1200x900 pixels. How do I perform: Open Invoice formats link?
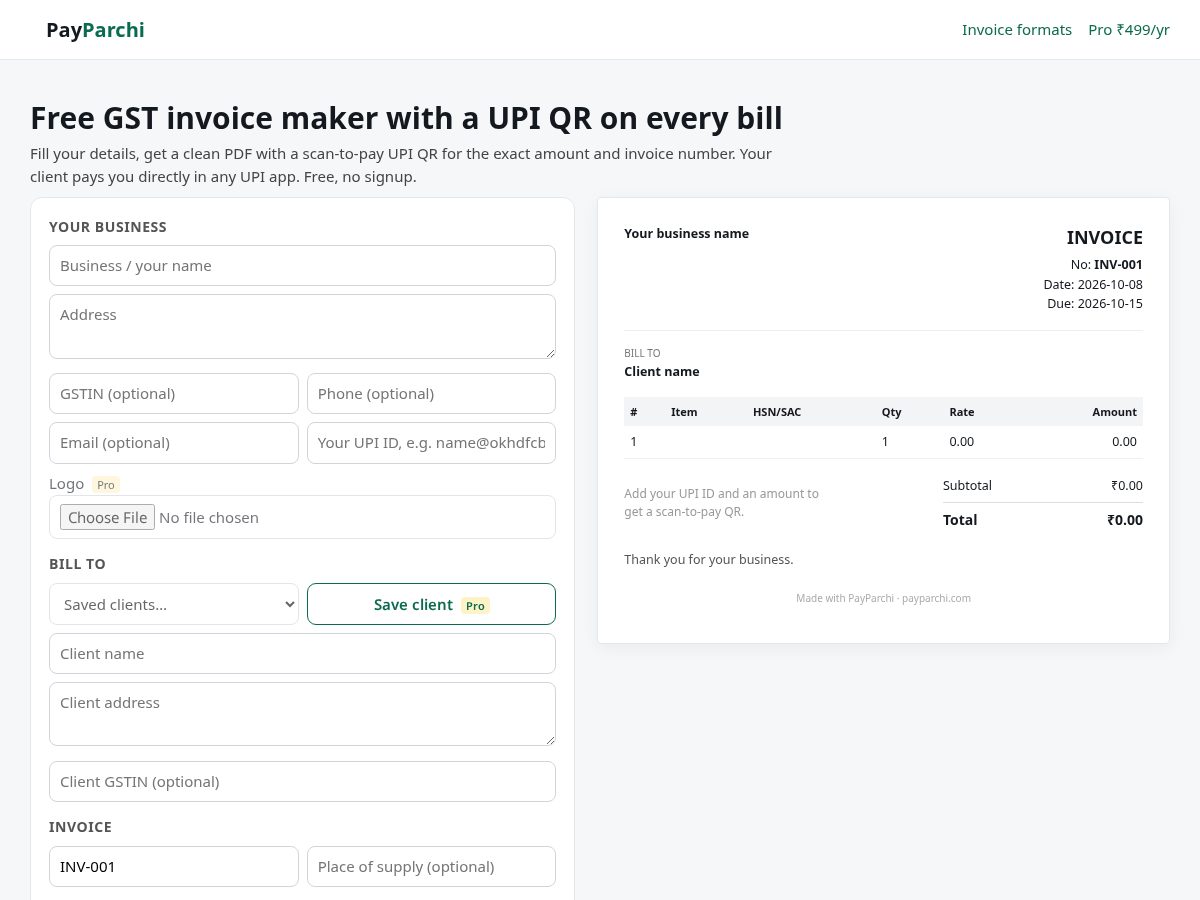pos(1017,30)
